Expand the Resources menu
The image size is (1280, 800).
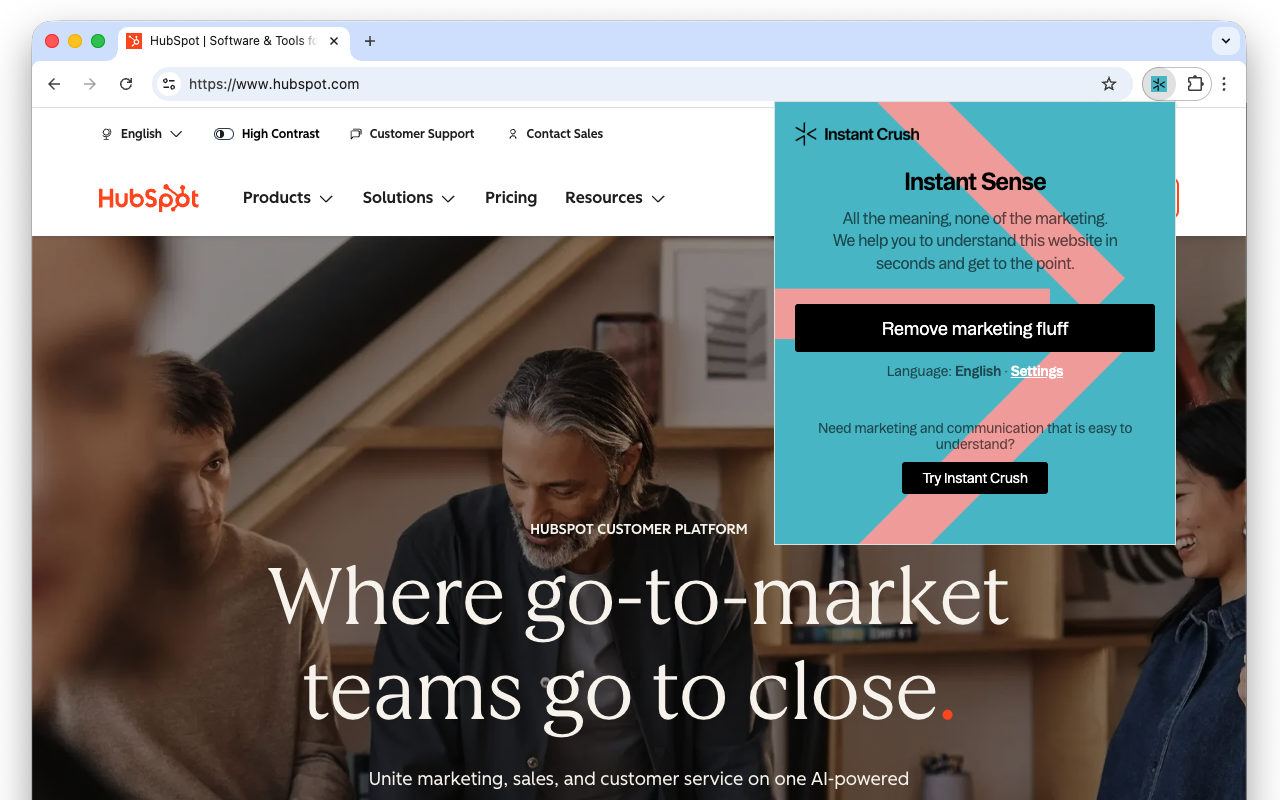click(615, 198)
